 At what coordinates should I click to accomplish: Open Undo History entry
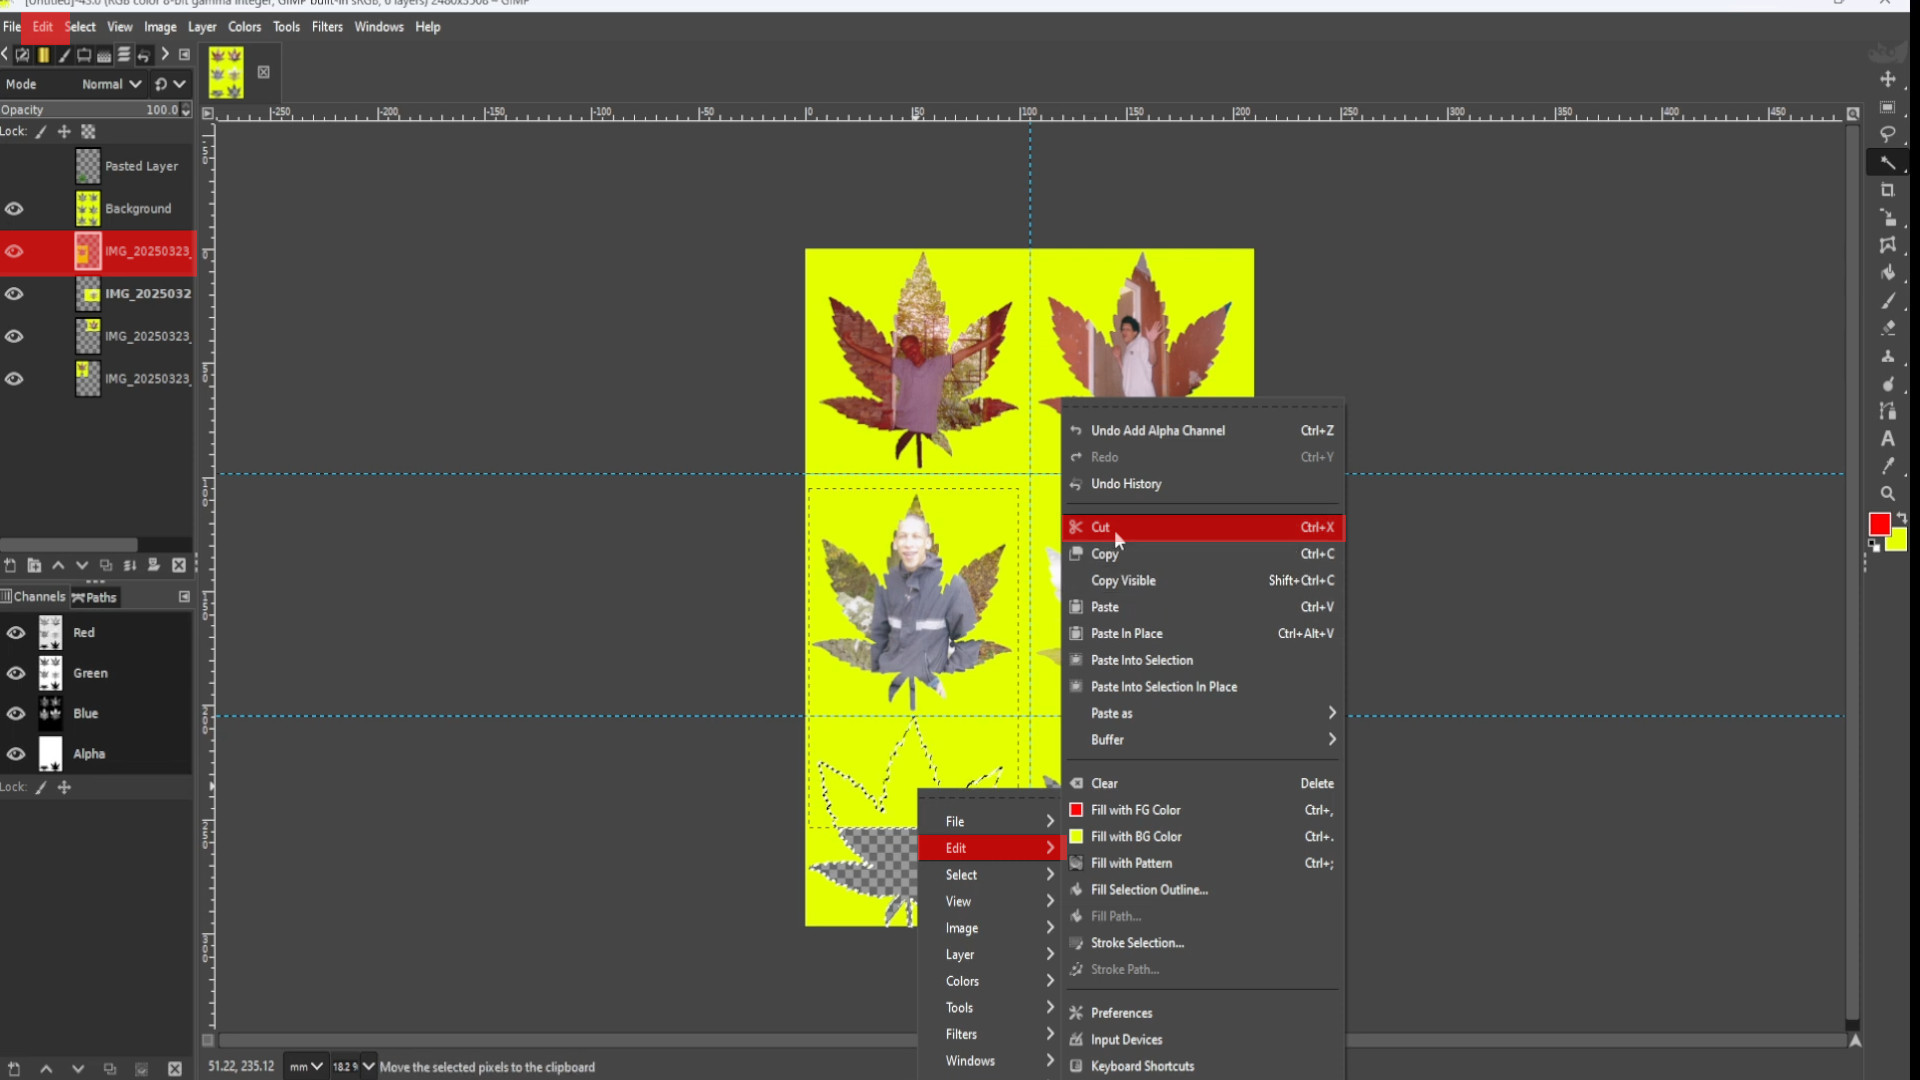click(1203, 484)
